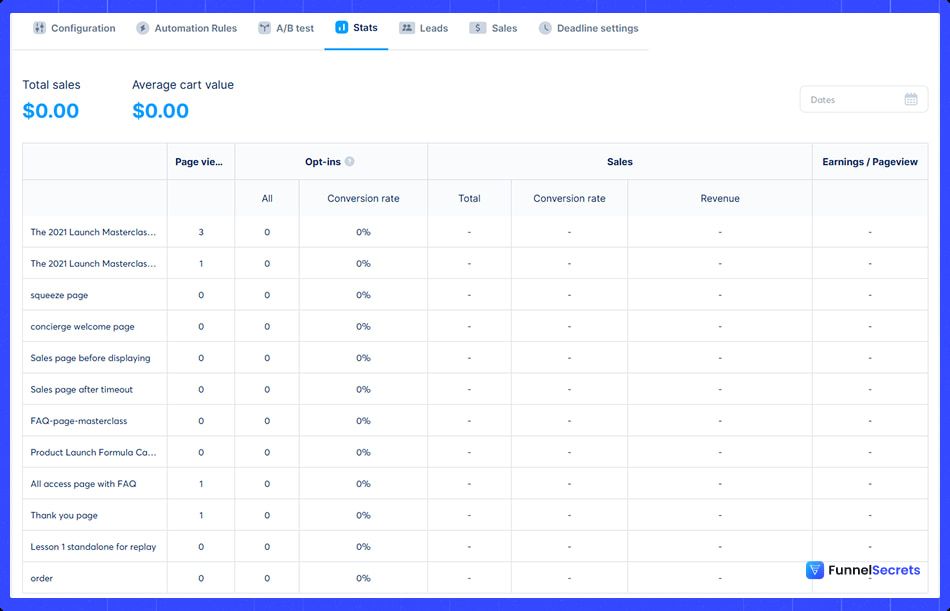Click the Stats bar chart icon
This screenshot has width=950, height=611.
(x=340, y=28)
